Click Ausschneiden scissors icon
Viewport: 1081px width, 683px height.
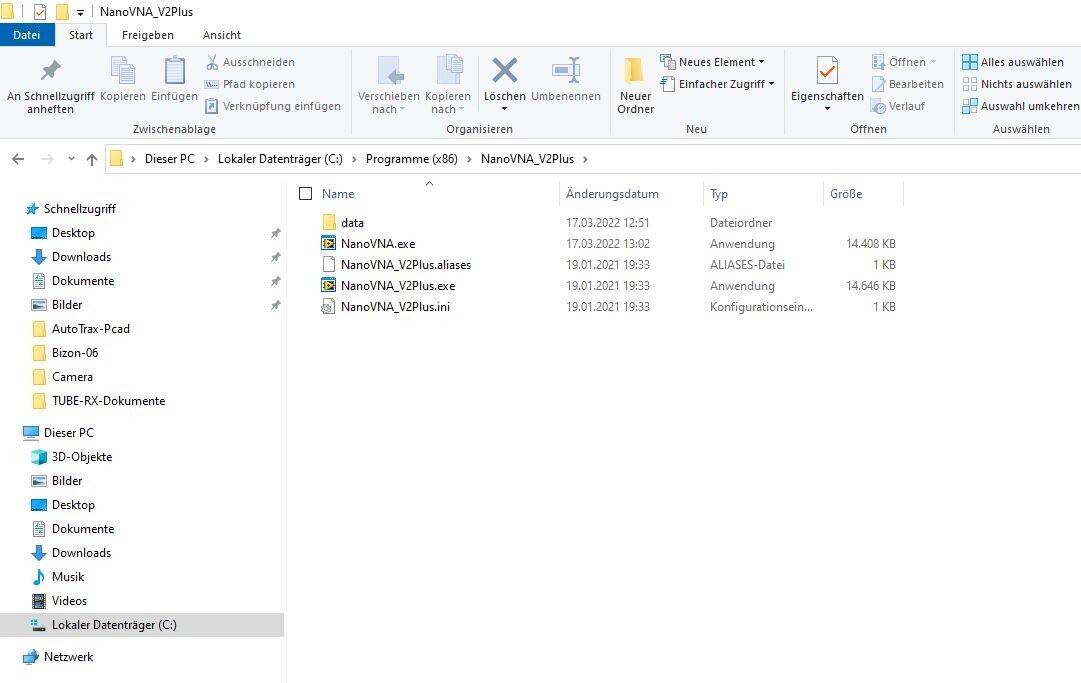pyautogui.click(x=212, y=62)
